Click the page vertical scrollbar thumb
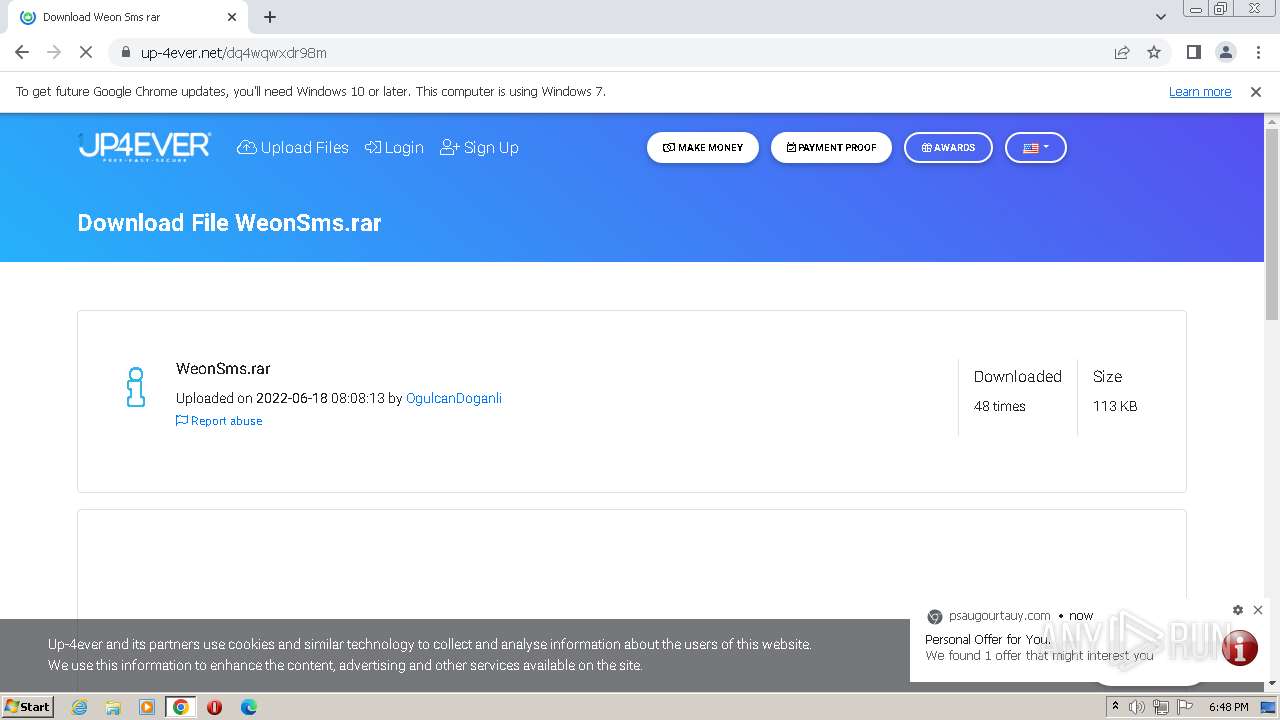Screen dimensions: 1280x720 tap(1272, 224)
